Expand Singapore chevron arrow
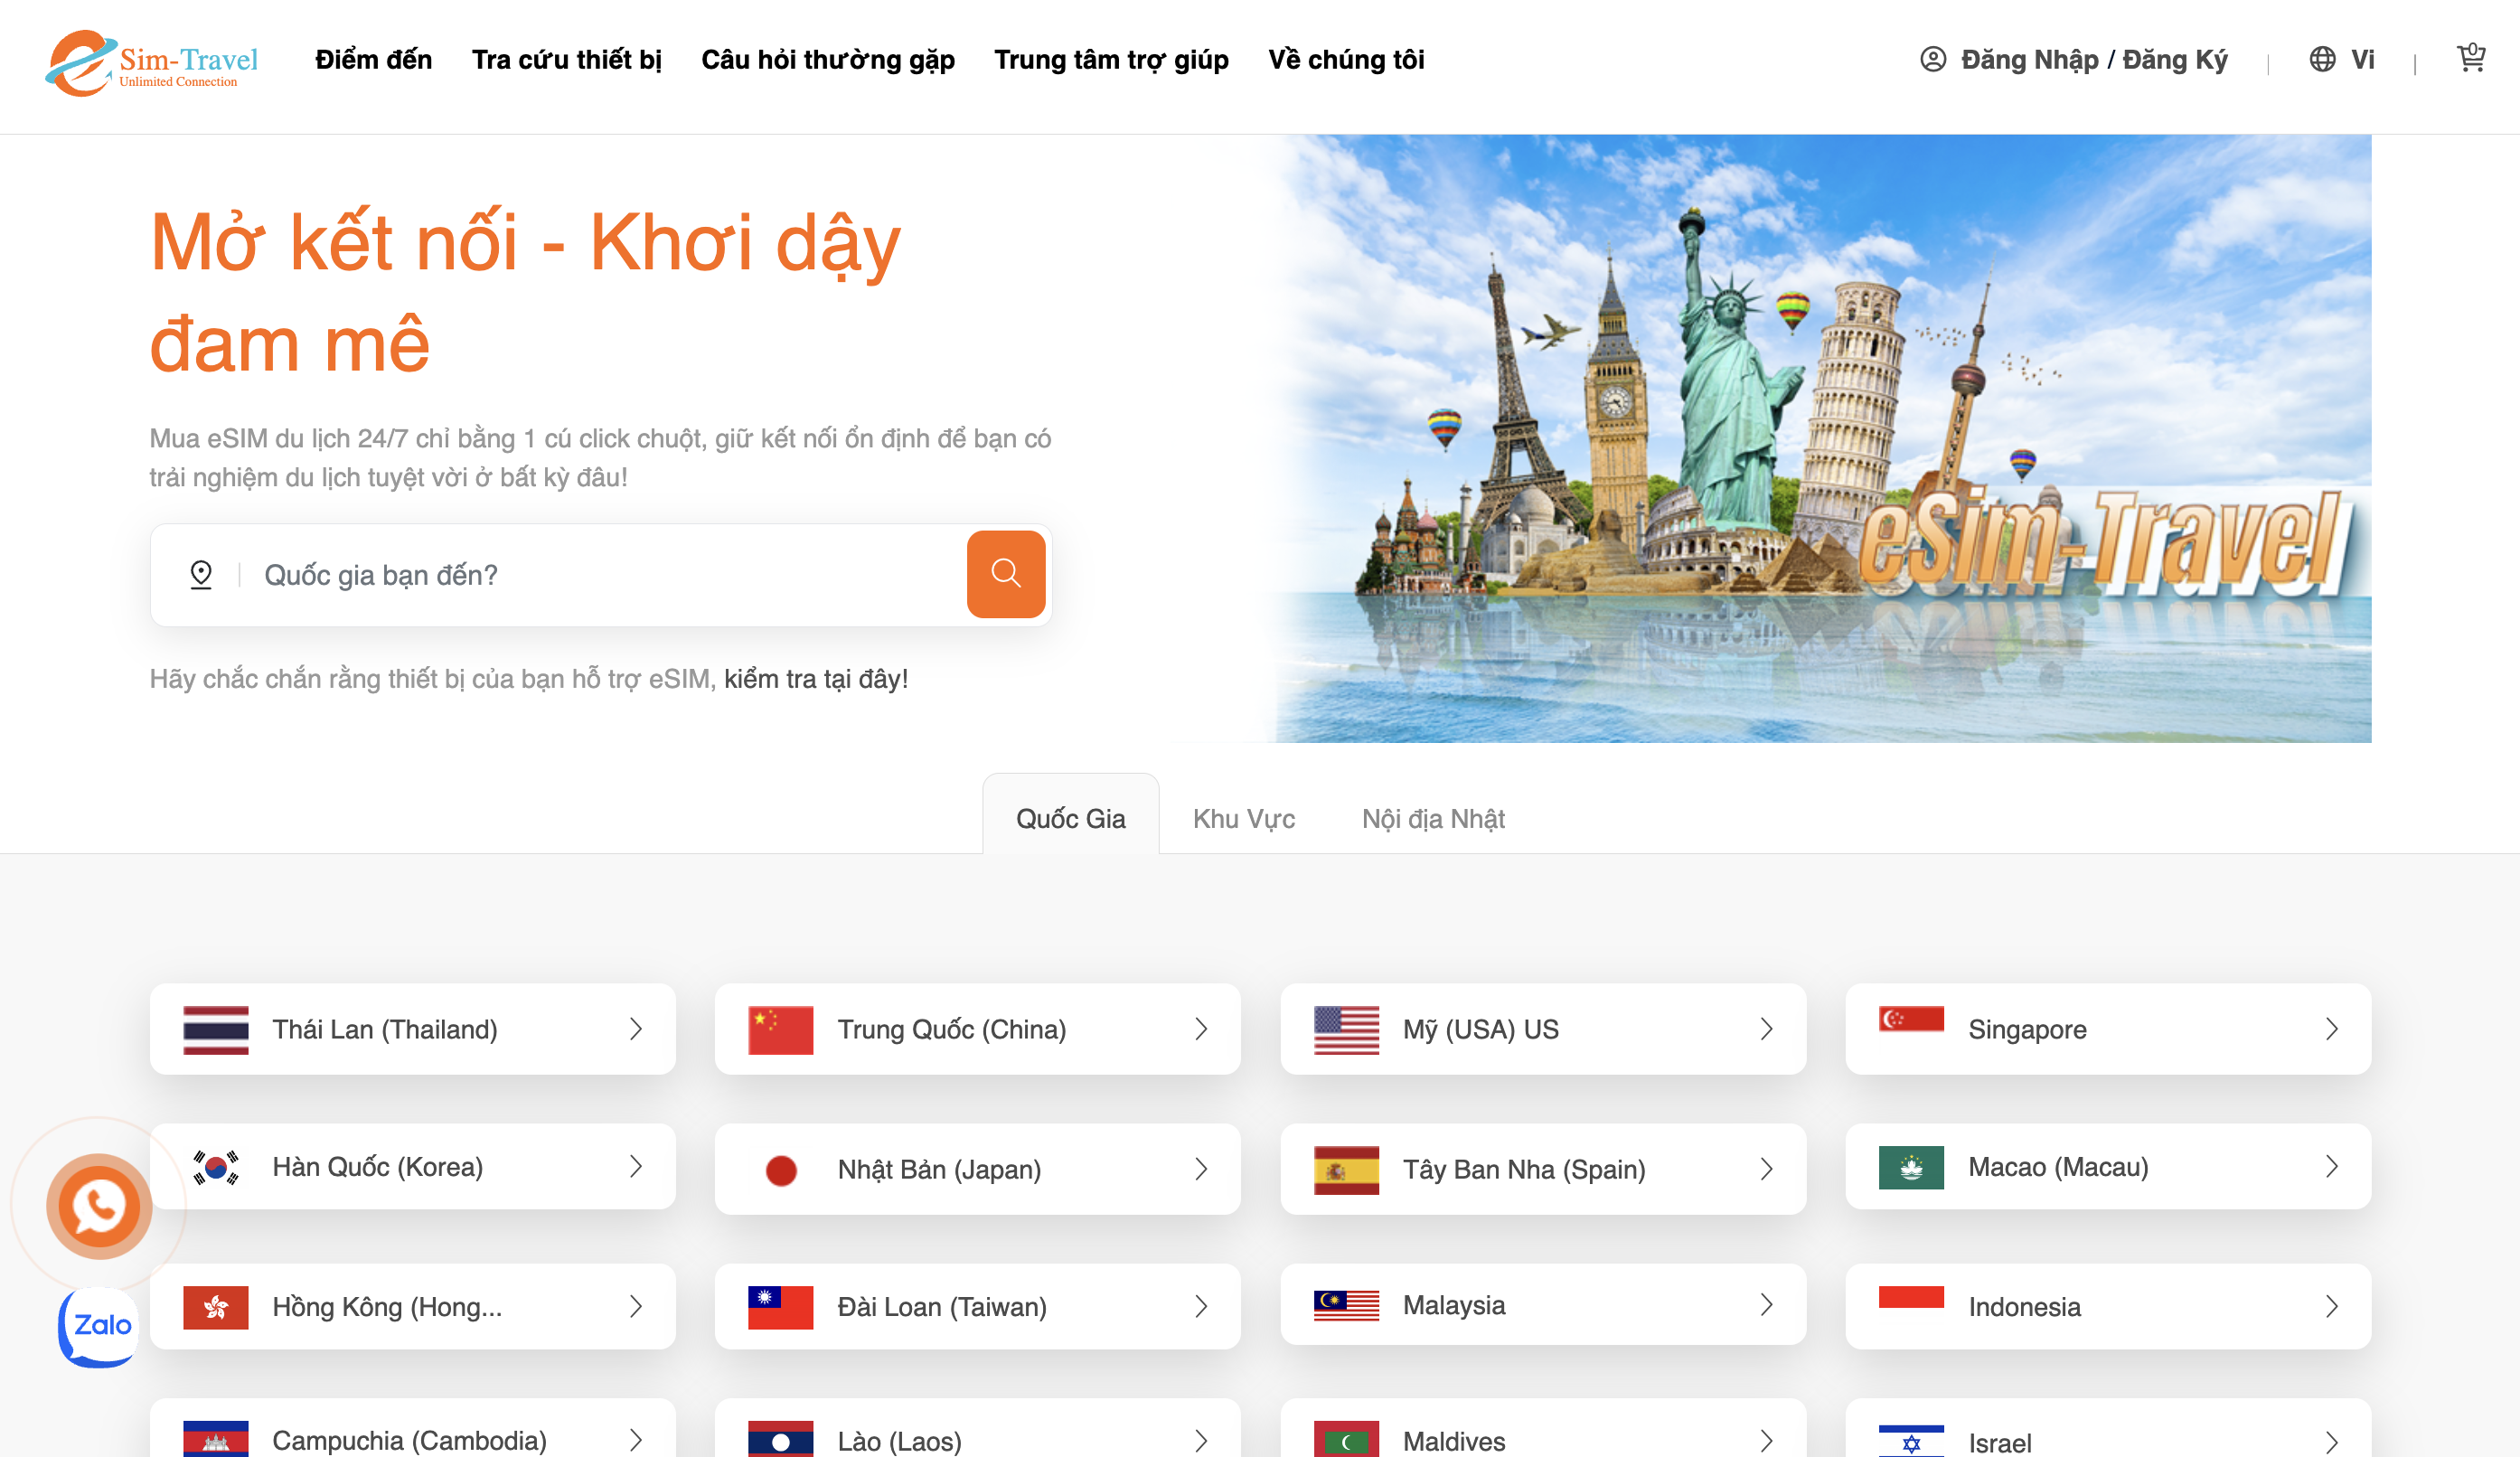 [x=2331, y=1029]
